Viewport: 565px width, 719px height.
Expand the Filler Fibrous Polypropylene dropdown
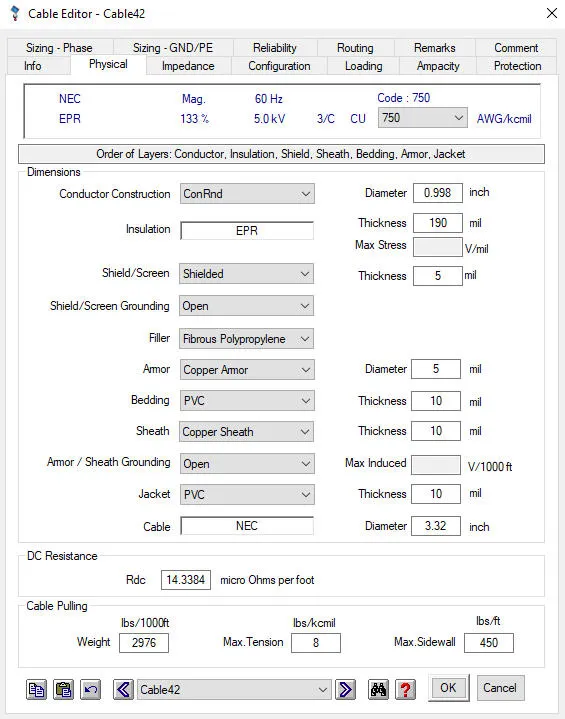pyautogui.click(x=247, y=339)
